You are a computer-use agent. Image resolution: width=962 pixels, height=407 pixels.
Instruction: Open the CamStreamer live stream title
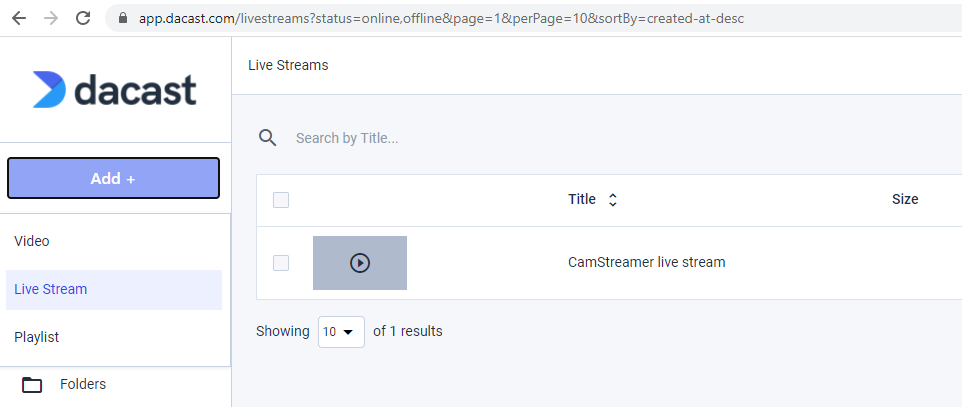tap(646, 263)
